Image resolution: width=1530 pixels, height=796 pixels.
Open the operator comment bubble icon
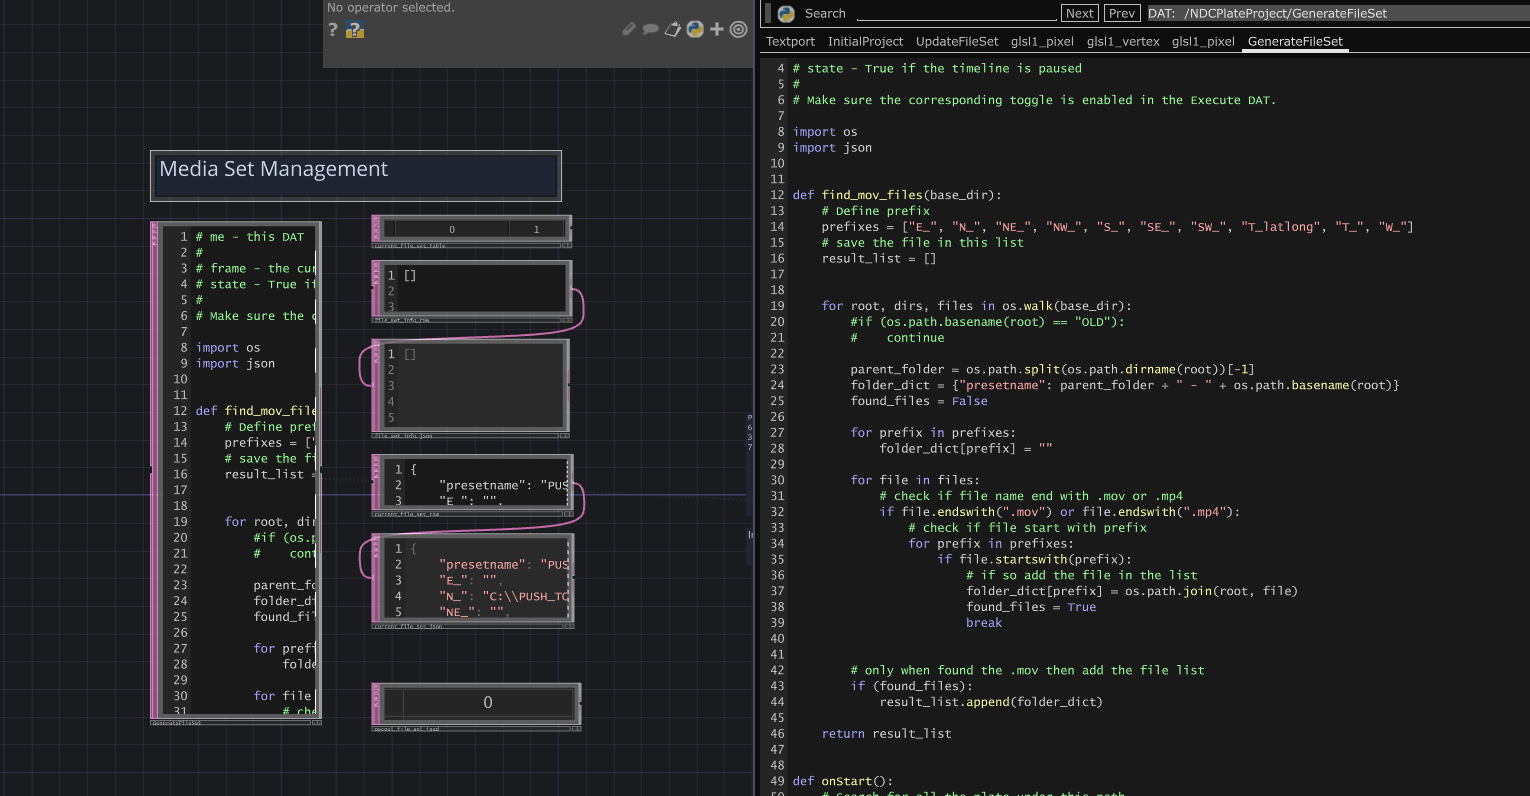650,29
